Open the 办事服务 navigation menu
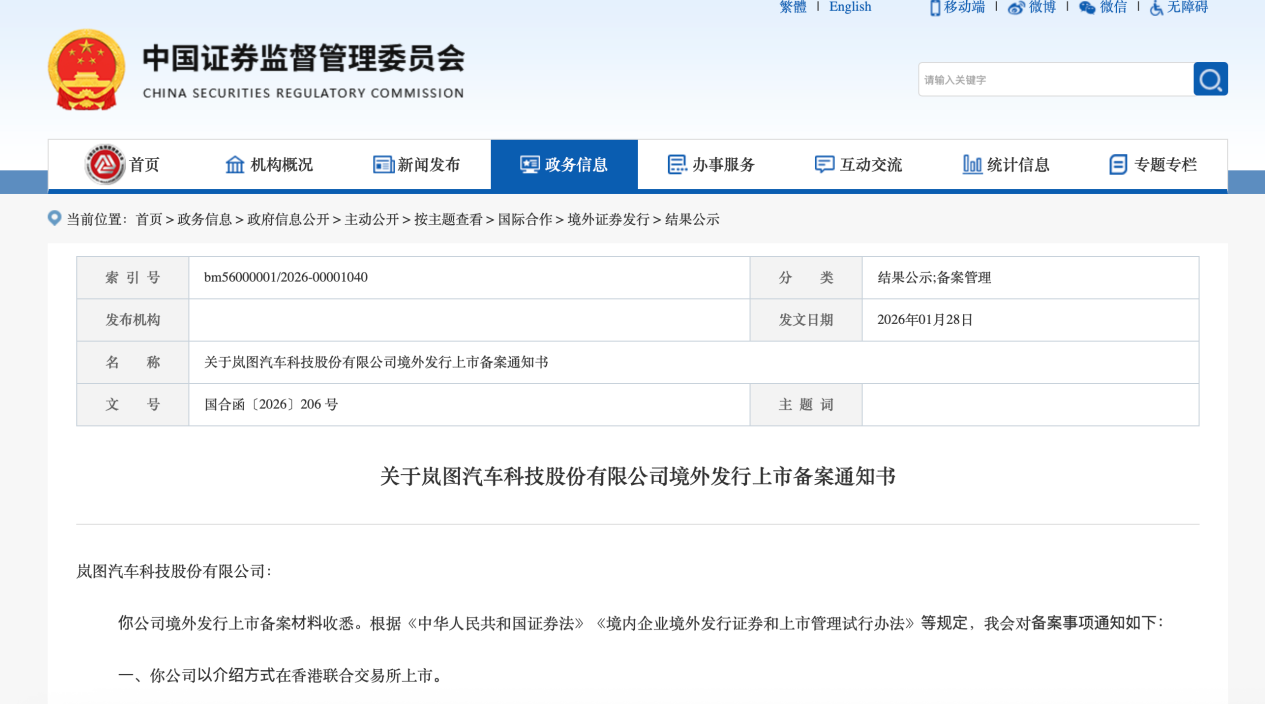This screenshot has height=704, width=1265. 713,163
